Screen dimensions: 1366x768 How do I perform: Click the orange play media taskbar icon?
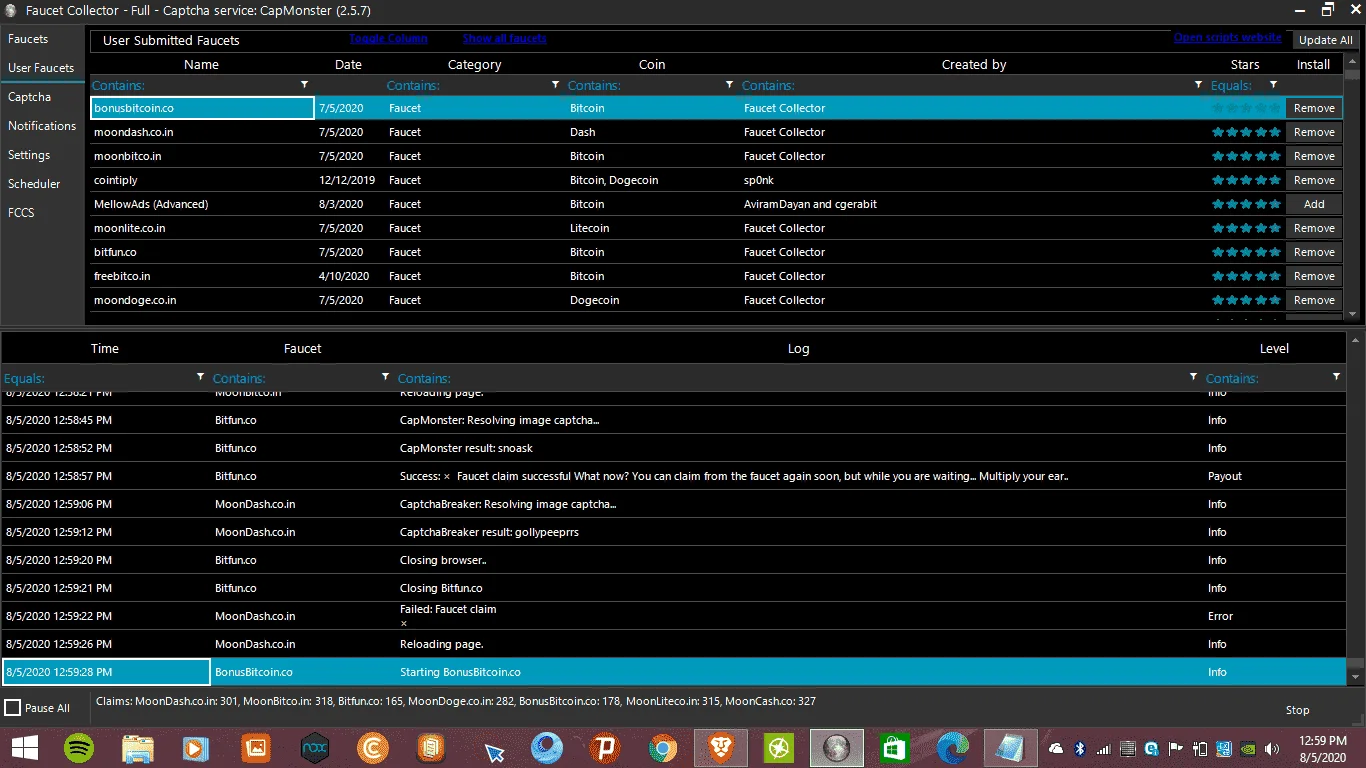(197, 747)
